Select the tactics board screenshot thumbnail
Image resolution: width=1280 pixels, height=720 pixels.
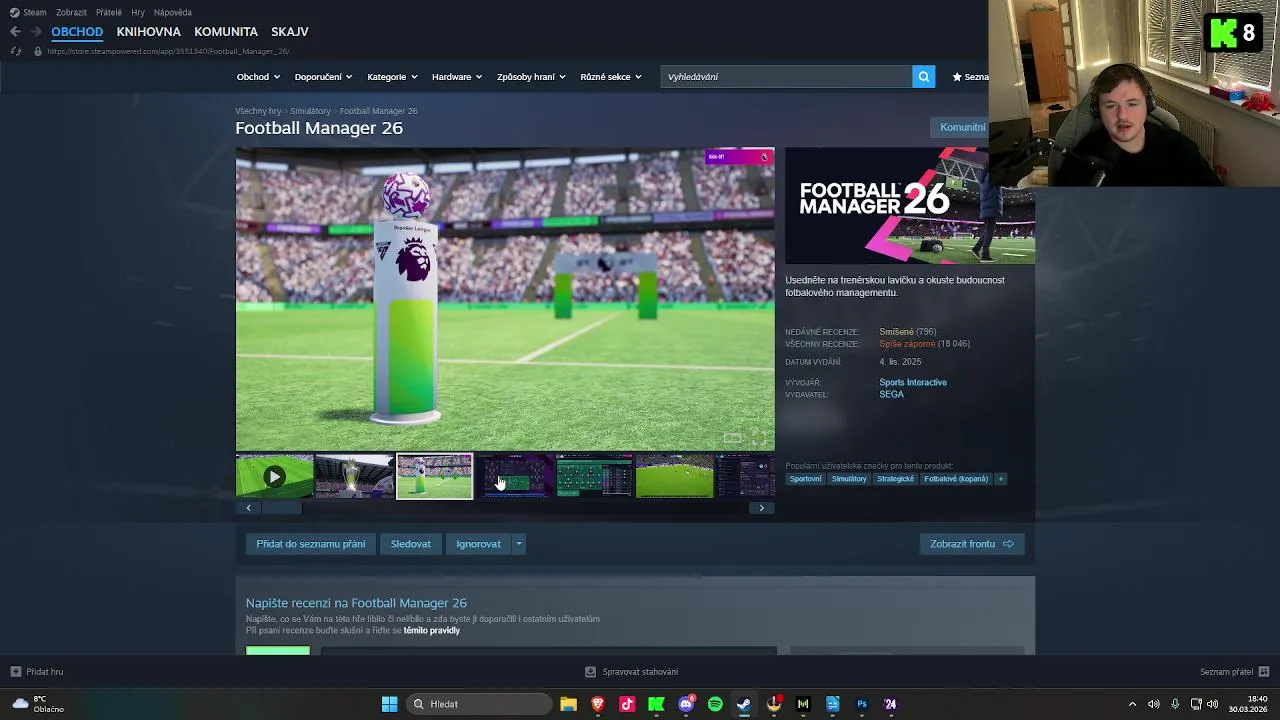pyautogui.click(x=594, y=476)
